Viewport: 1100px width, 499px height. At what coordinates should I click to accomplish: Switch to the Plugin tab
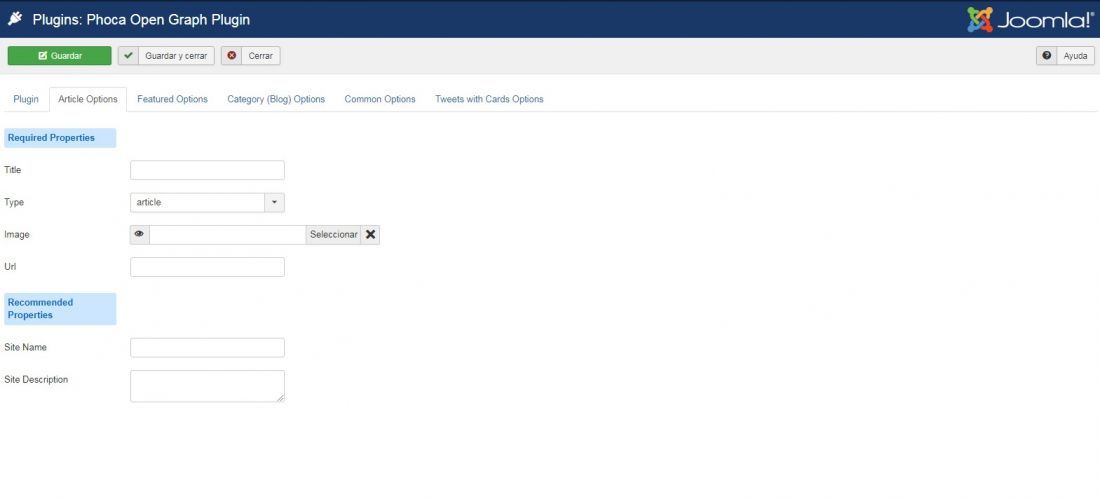coord(26,99)
